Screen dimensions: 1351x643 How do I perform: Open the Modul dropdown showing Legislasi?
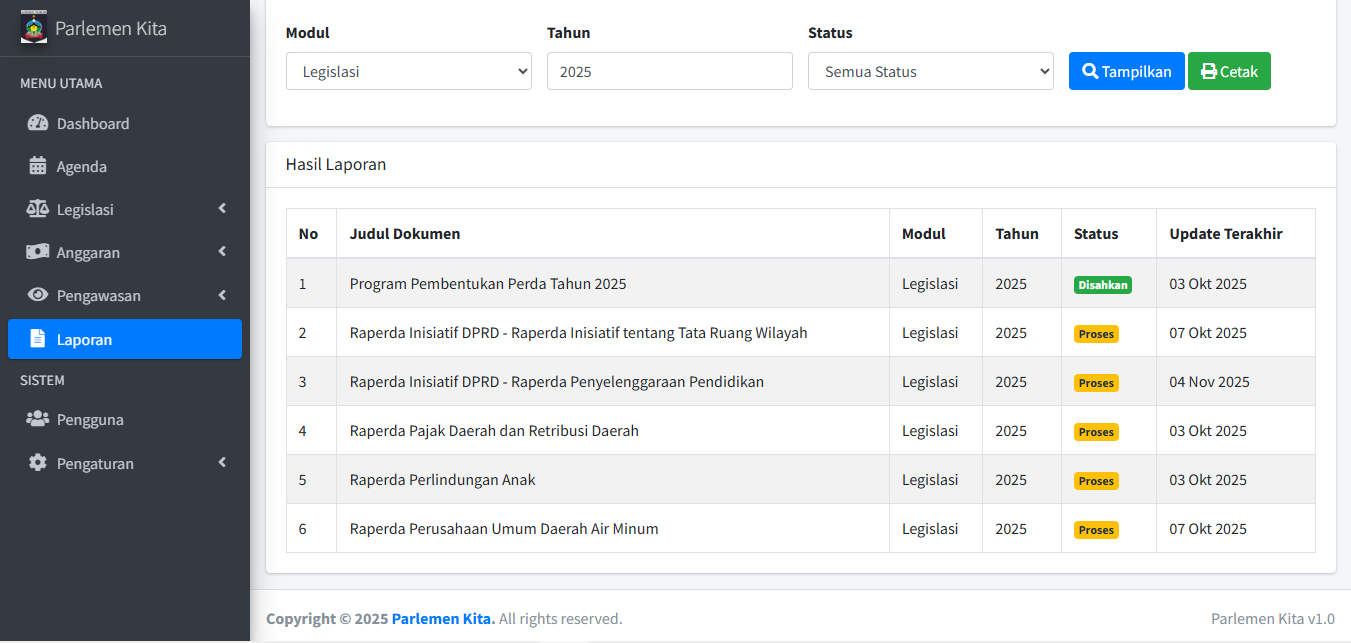tap(408, 71)
